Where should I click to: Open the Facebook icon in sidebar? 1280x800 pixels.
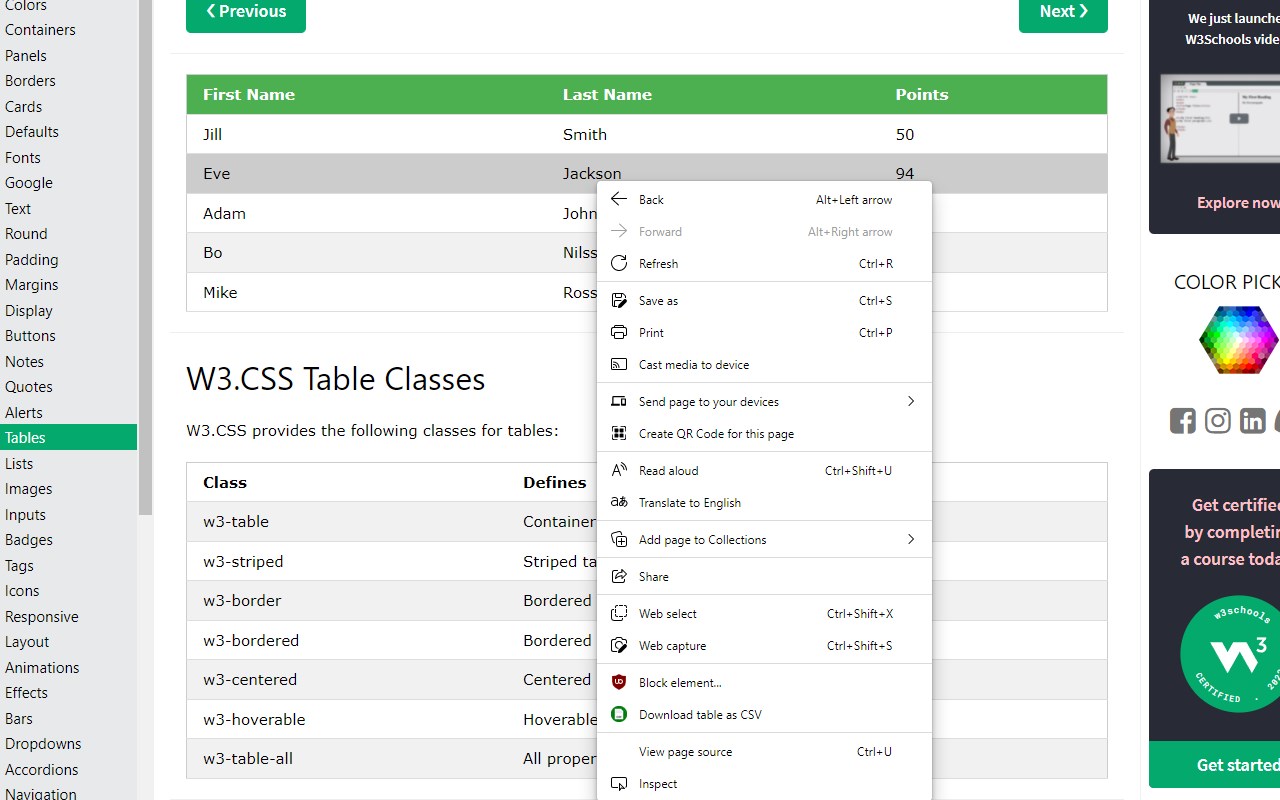point(1183,420)
